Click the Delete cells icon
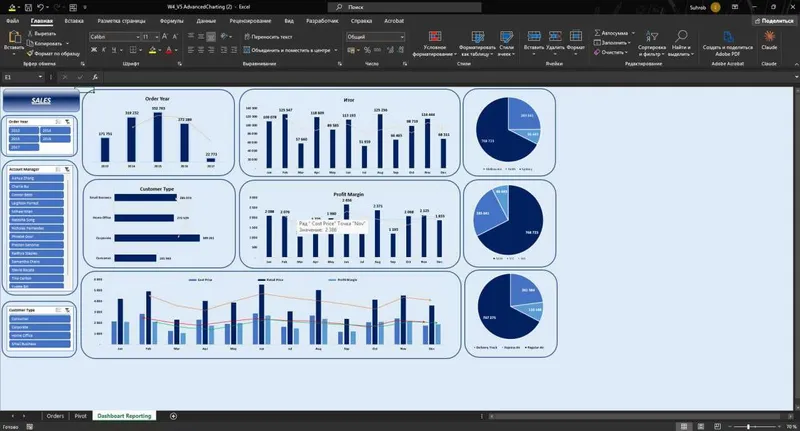Image resolution: width=800 pixels, height=431 pixels. click(x=555, y=36)
